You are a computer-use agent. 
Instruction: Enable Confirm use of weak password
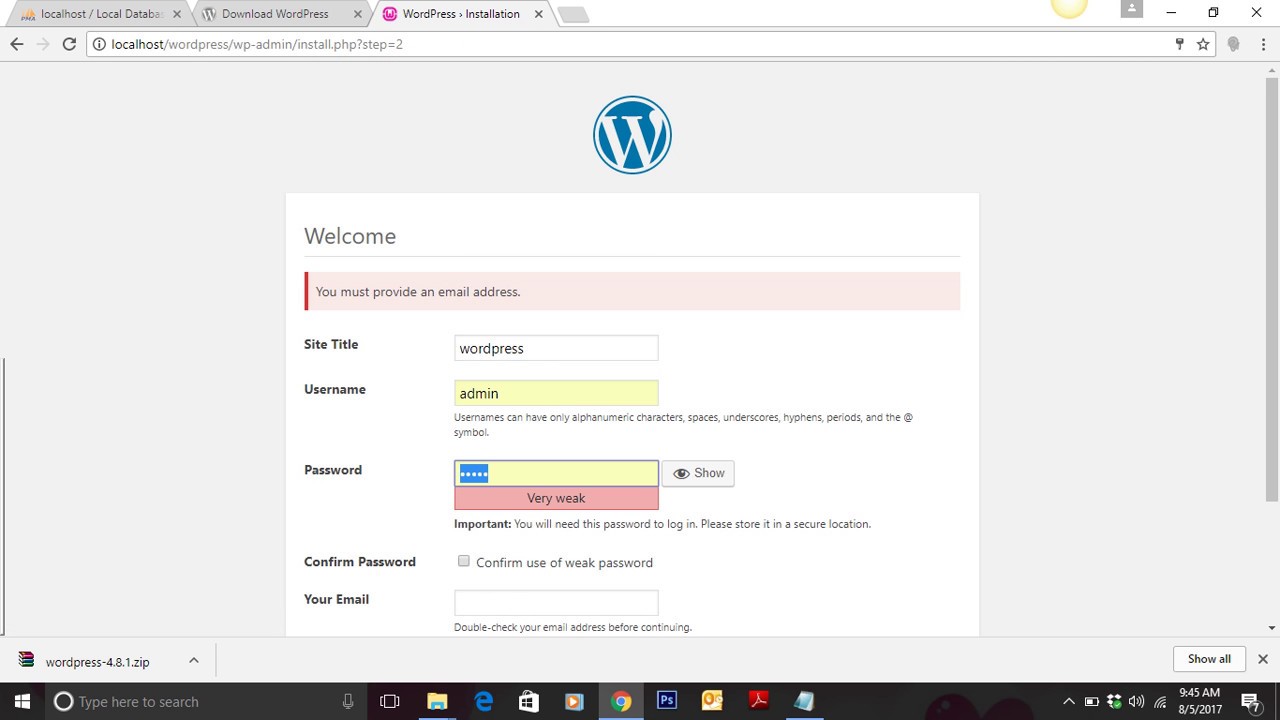pyautogui.click(x=464, y=561)
